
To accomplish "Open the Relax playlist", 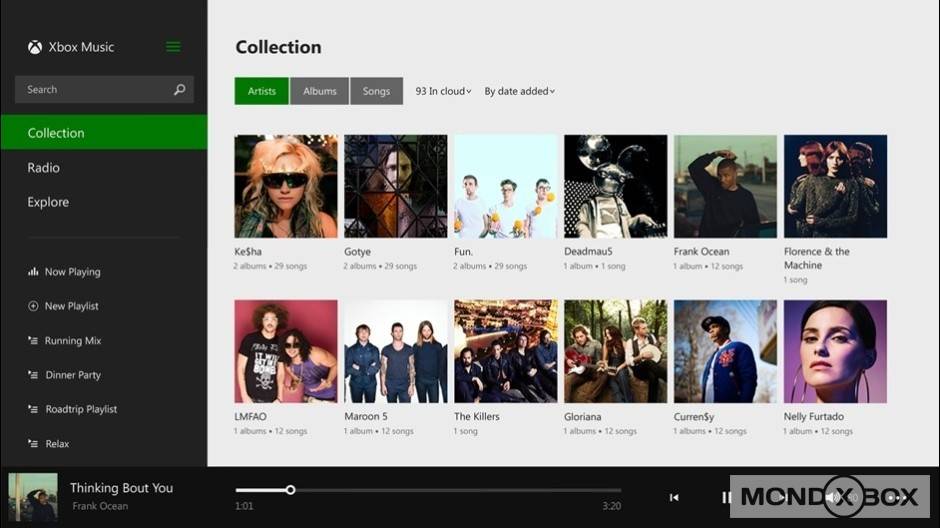I will tap(57, 444).
